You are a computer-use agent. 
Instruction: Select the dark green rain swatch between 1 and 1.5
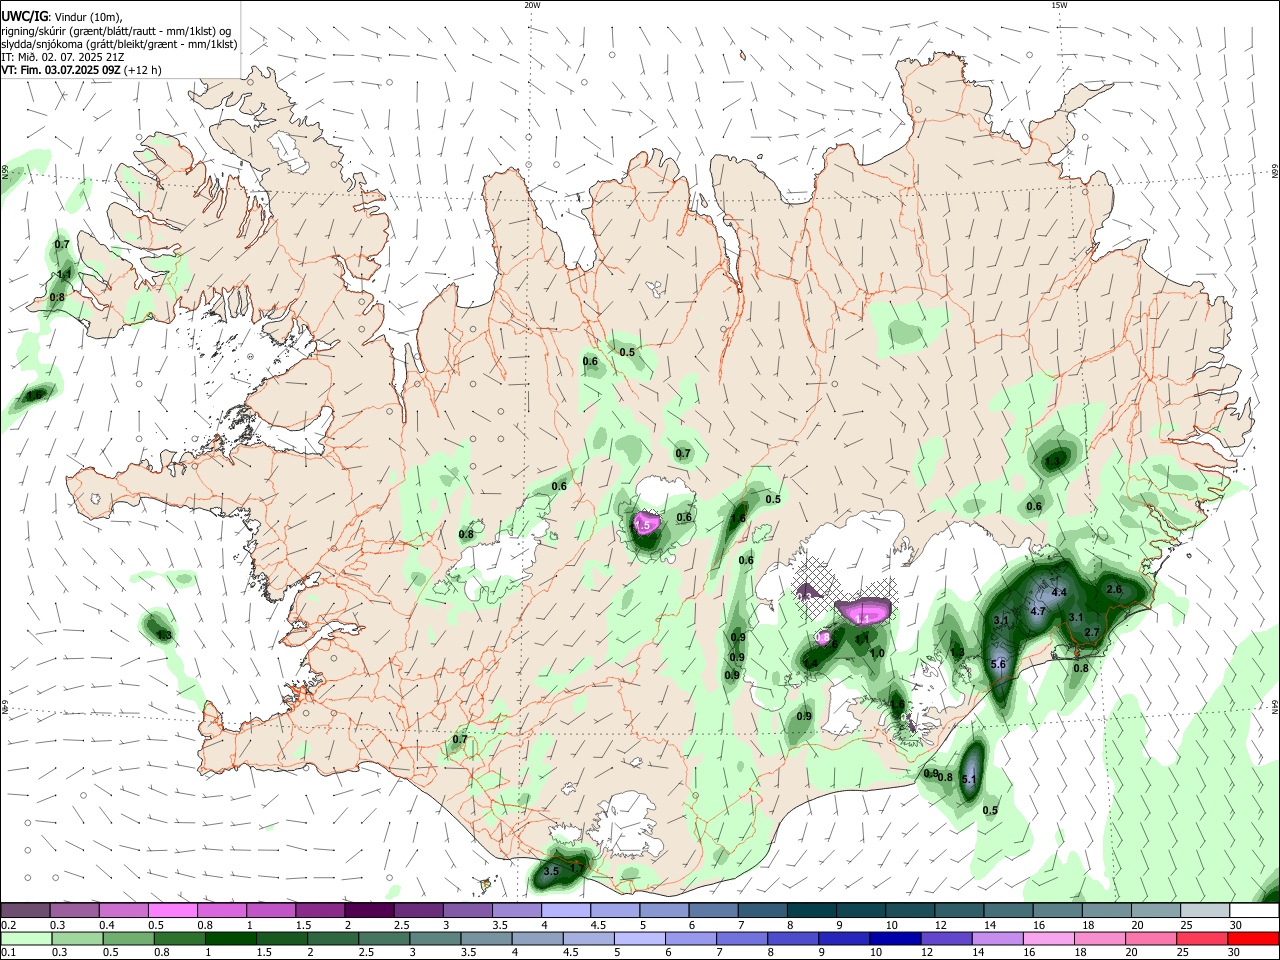(230, 938)
